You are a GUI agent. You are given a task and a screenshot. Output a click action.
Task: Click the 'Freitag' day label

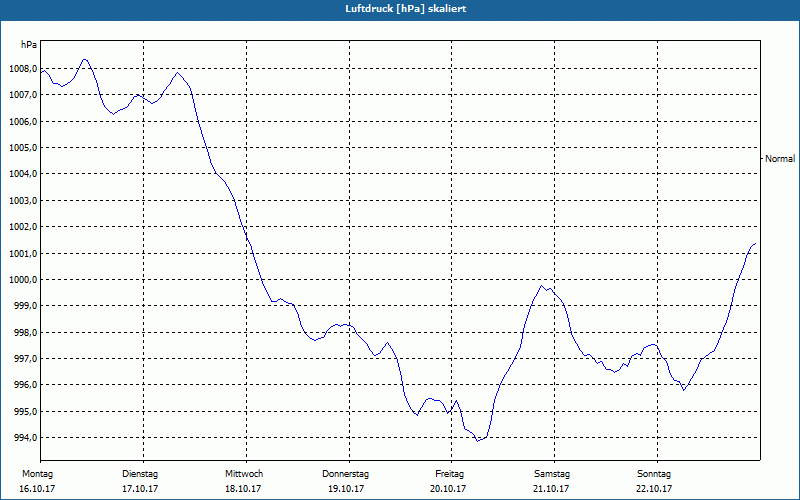449,474
